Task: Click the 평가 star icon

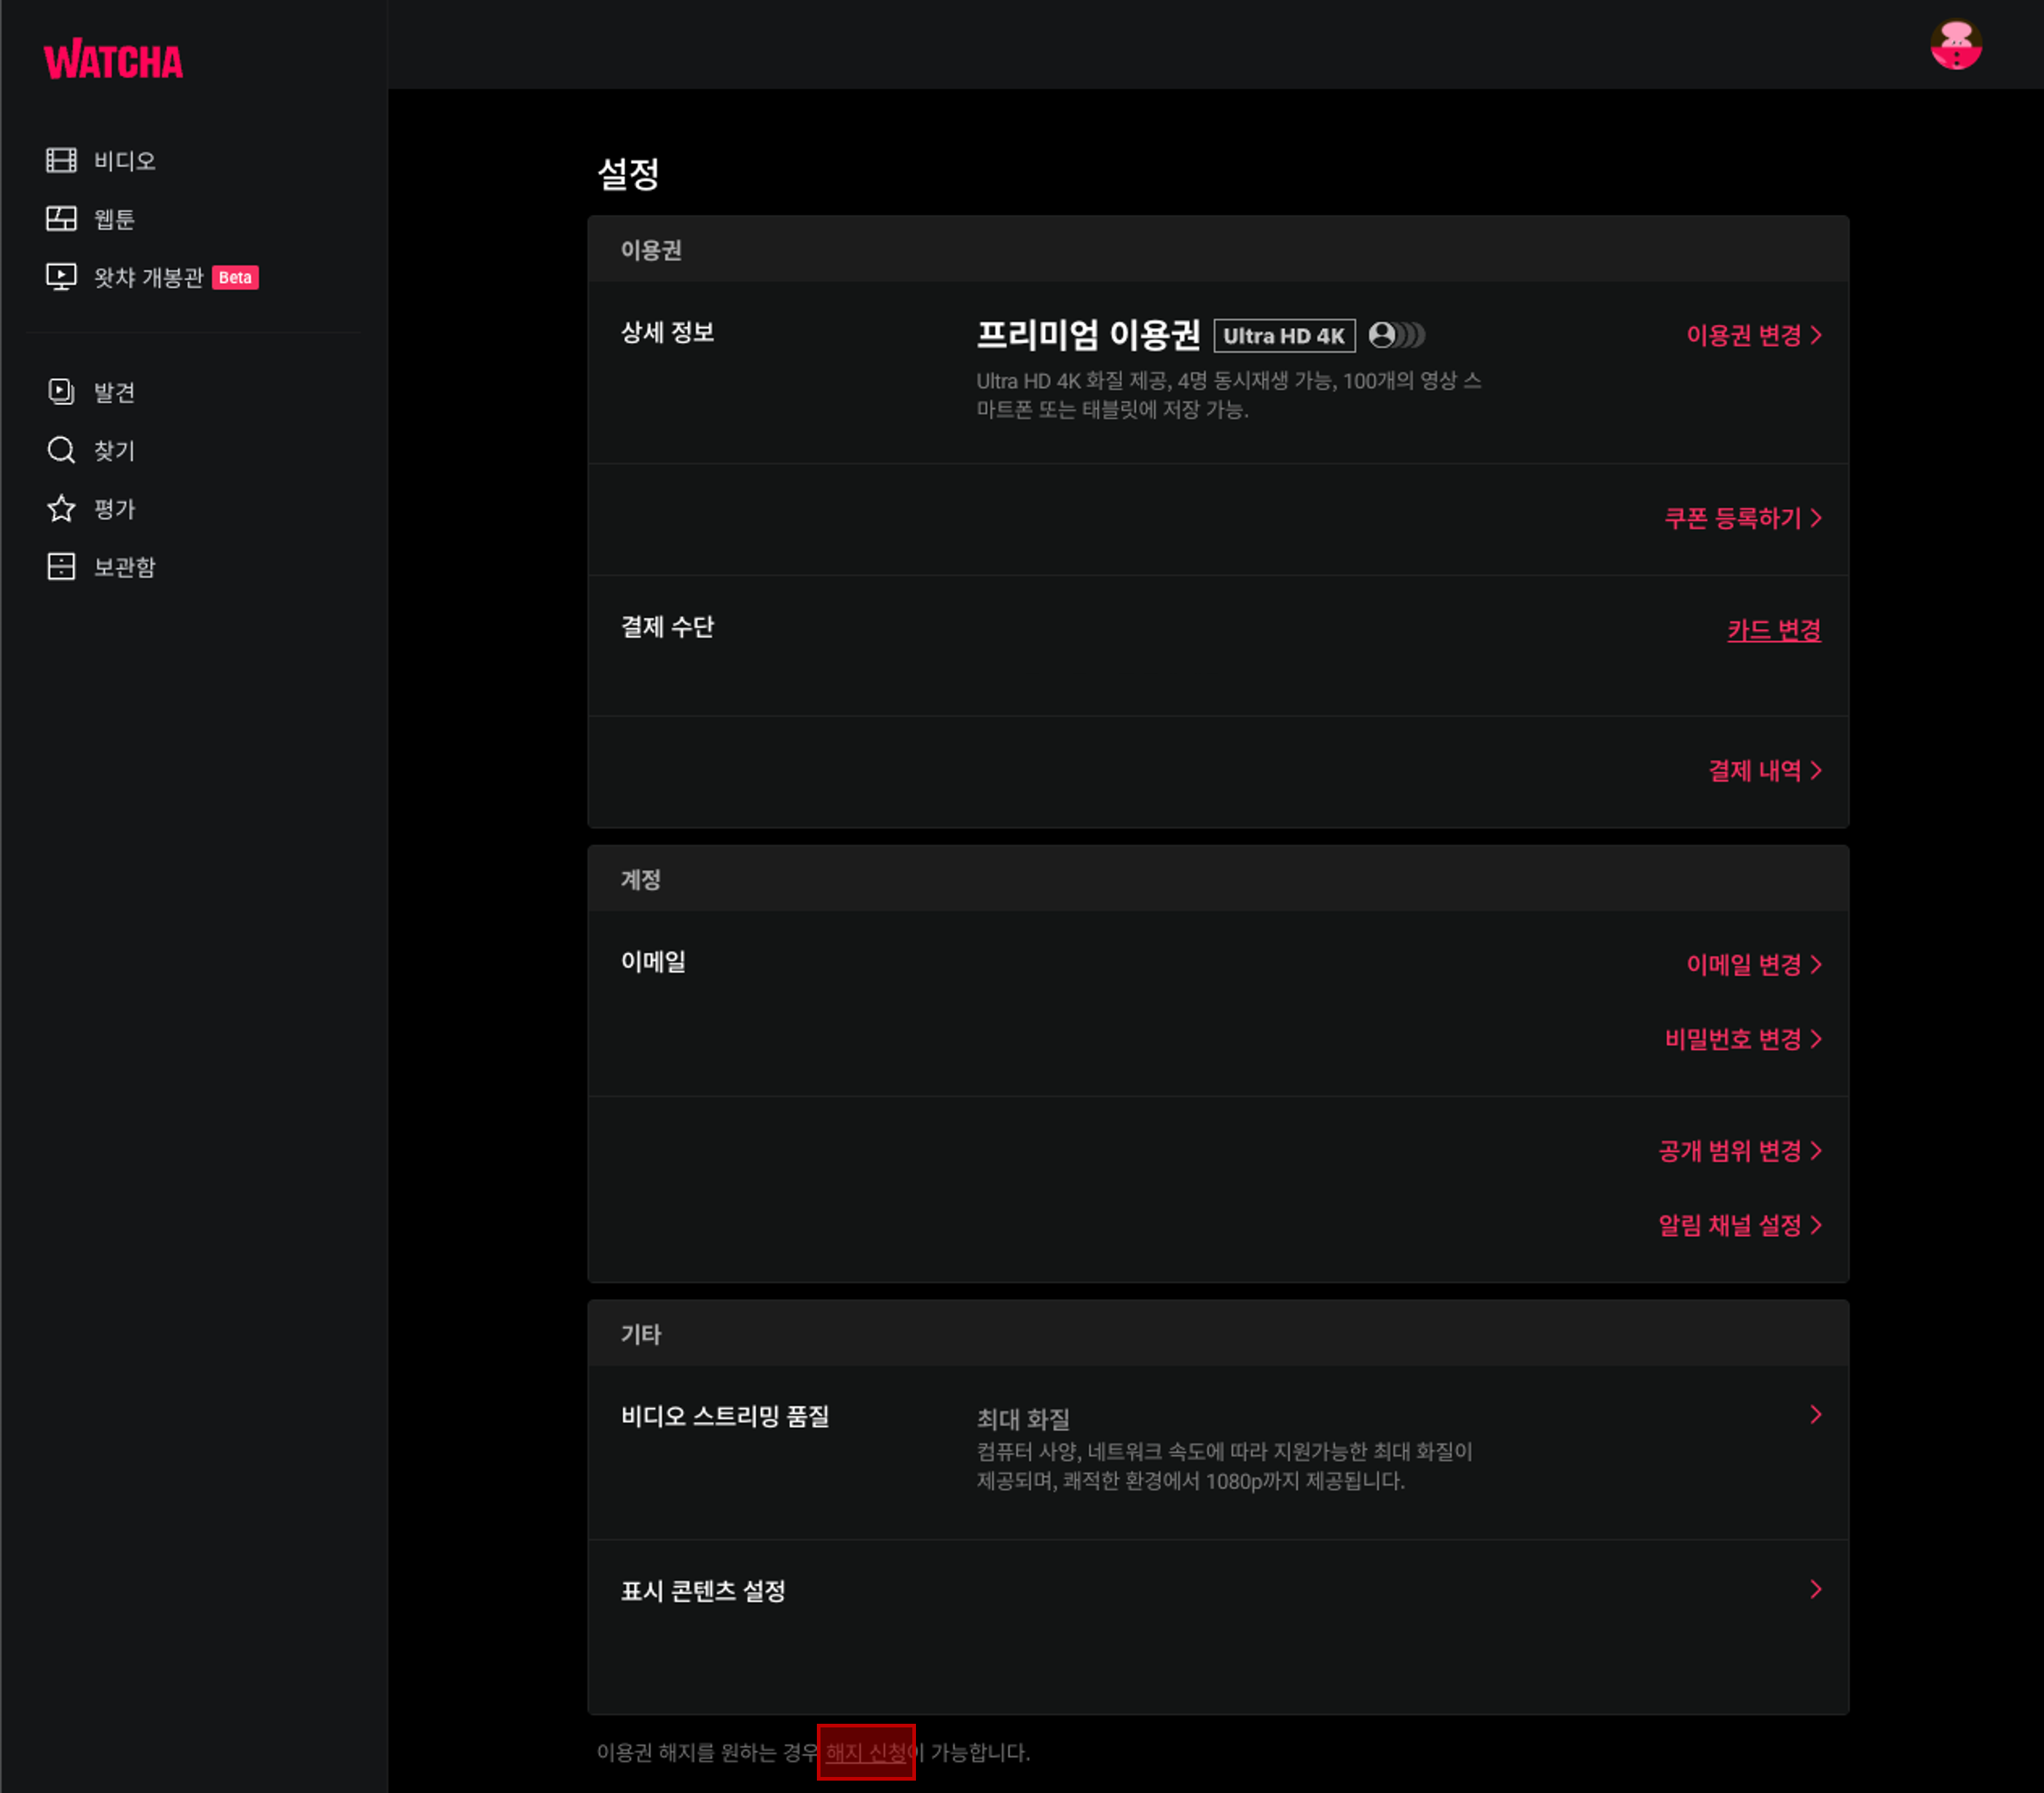Action: (x=61, y=508)
